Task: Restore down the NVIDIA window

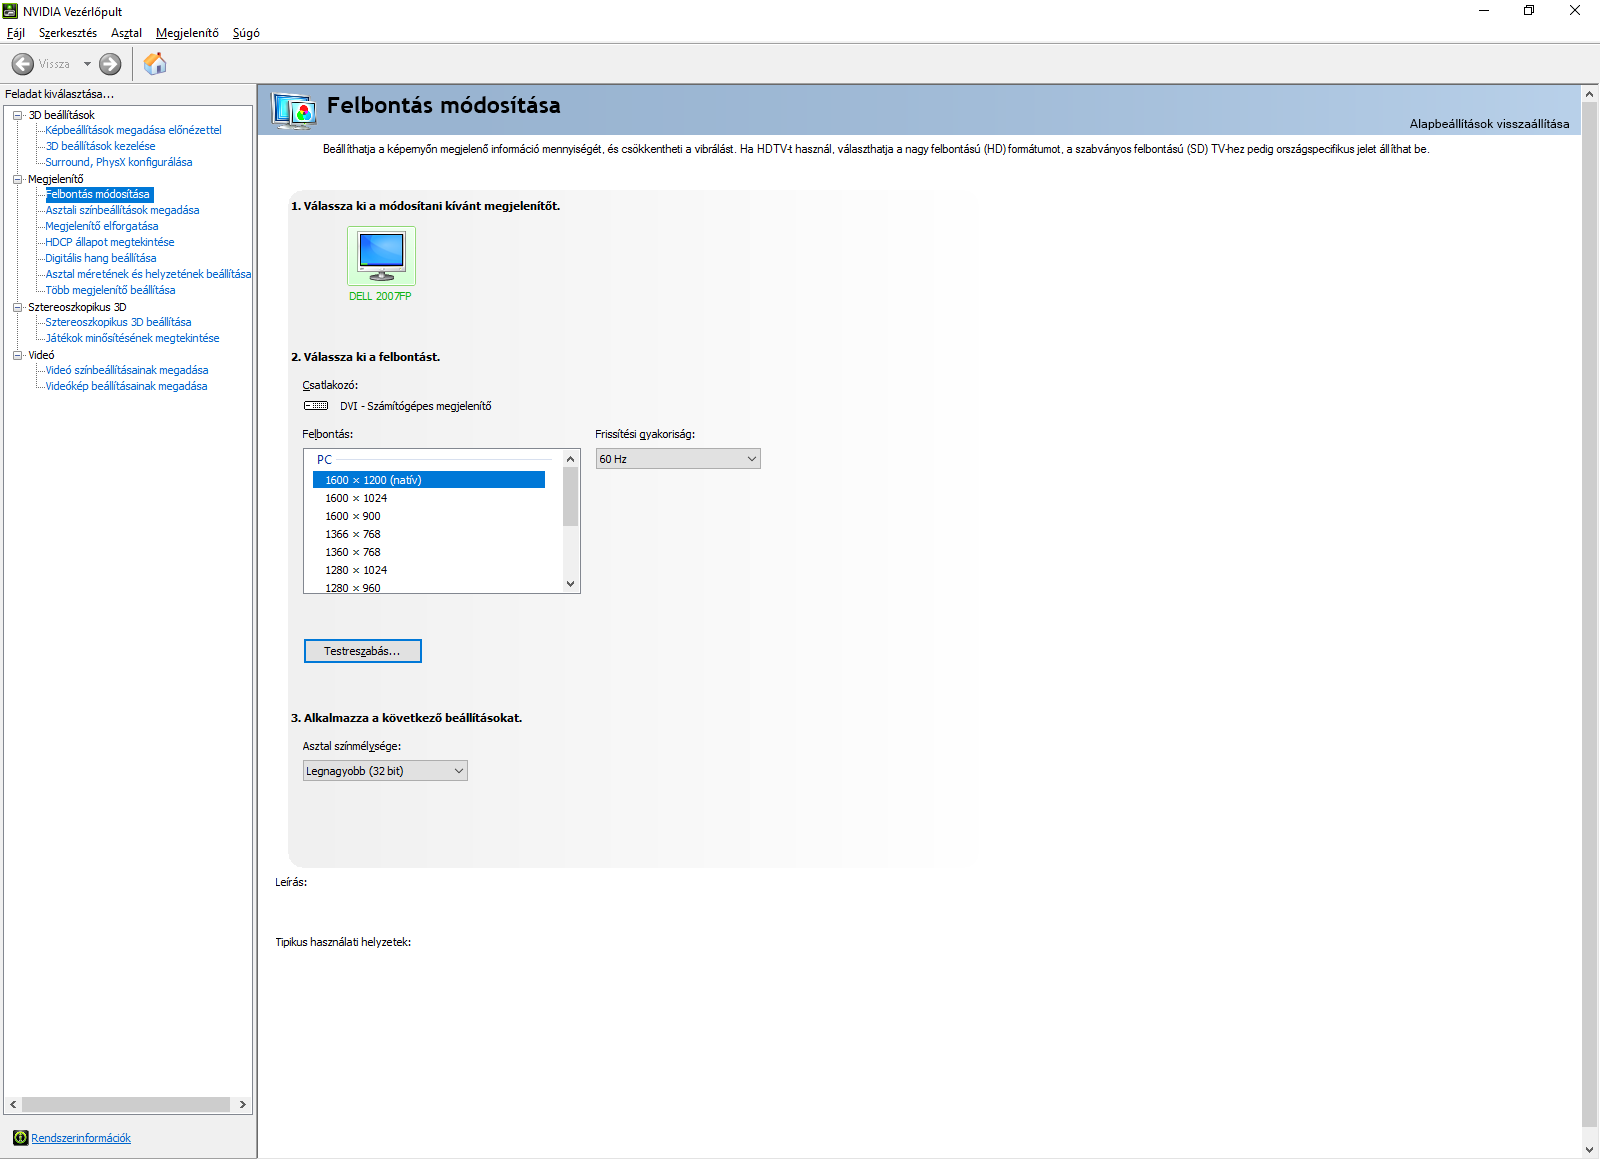Action: point(1529,11)
